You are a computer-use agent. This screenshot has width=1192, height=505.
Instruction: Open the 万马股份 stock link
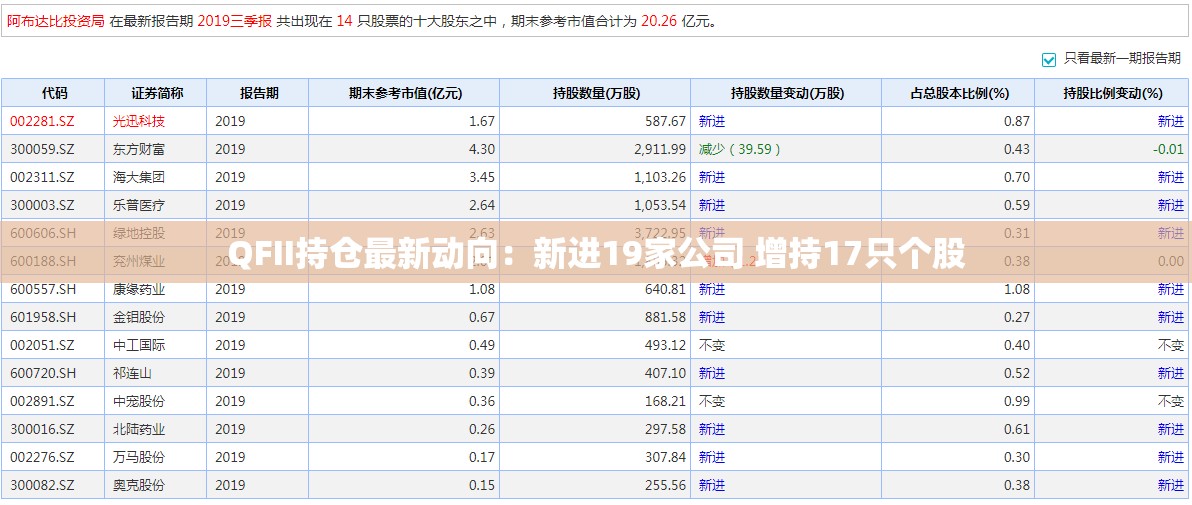pyautogui.click(x=138, y=458)
